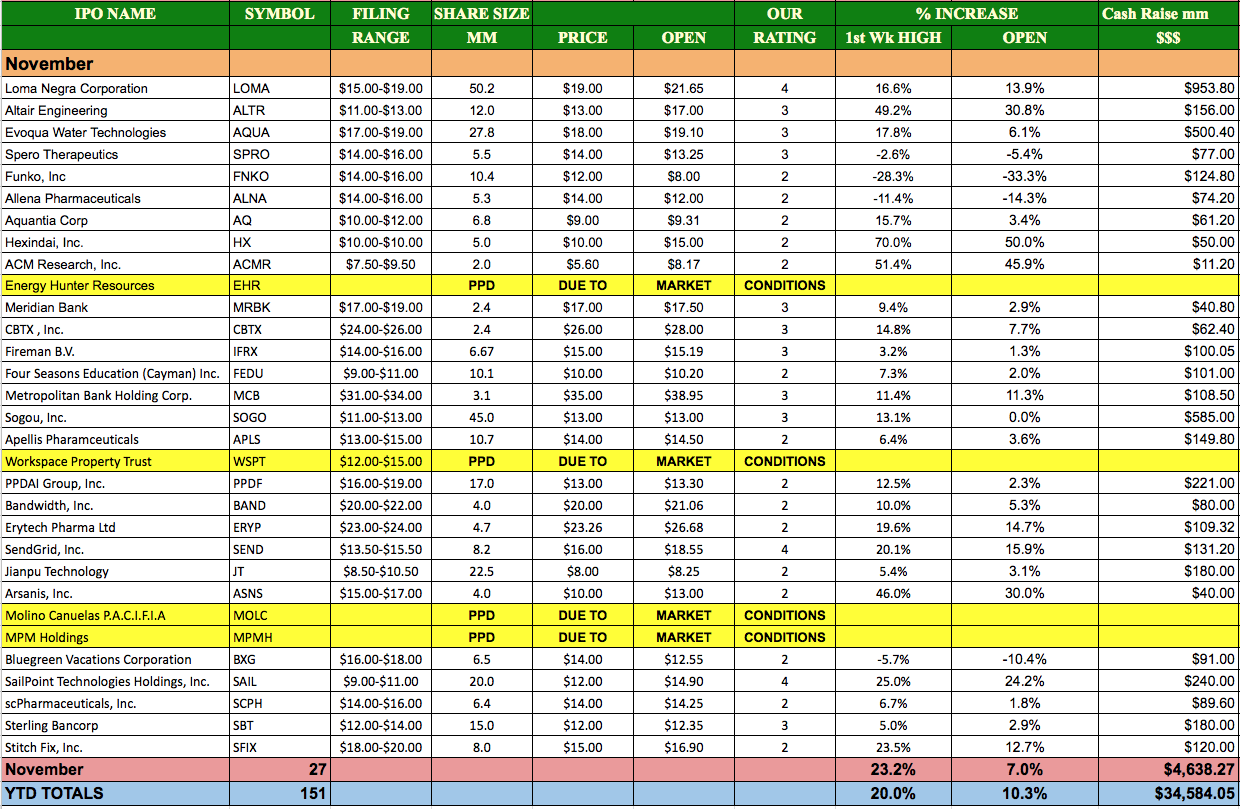
Task: Select the Energy Hunter Resources row name
Action: tap(115, 286)
